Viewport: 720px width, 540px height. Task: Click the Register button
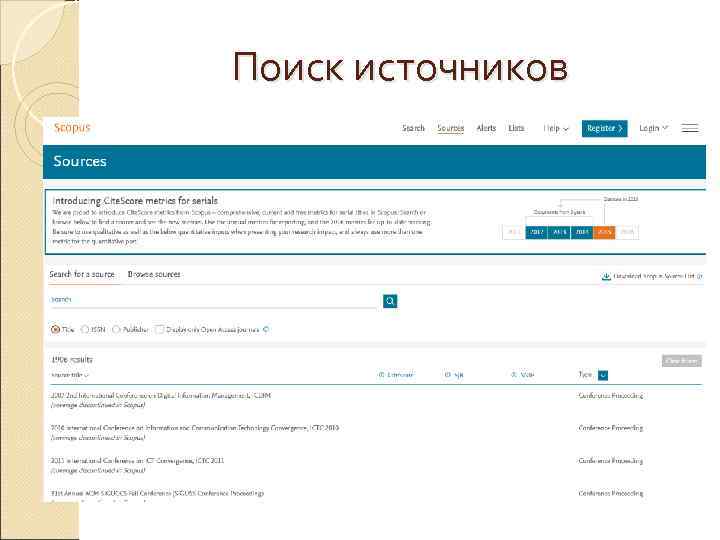click(x=604, y=128)
